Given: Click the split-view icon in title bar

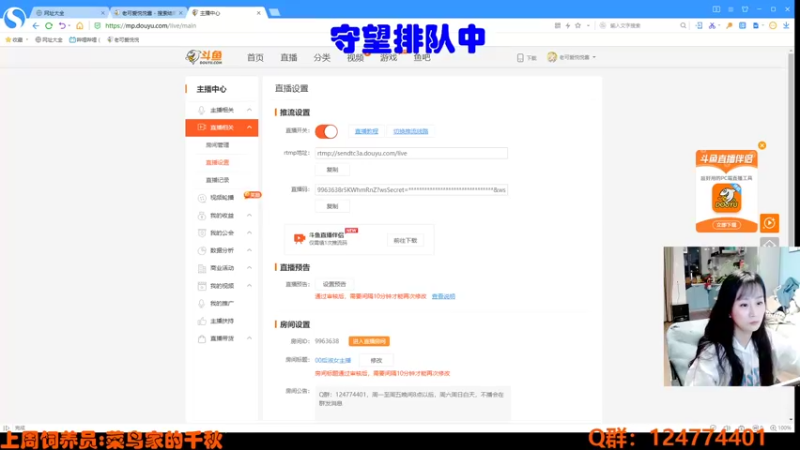Looking at the screenshot, I should [716, 9].
